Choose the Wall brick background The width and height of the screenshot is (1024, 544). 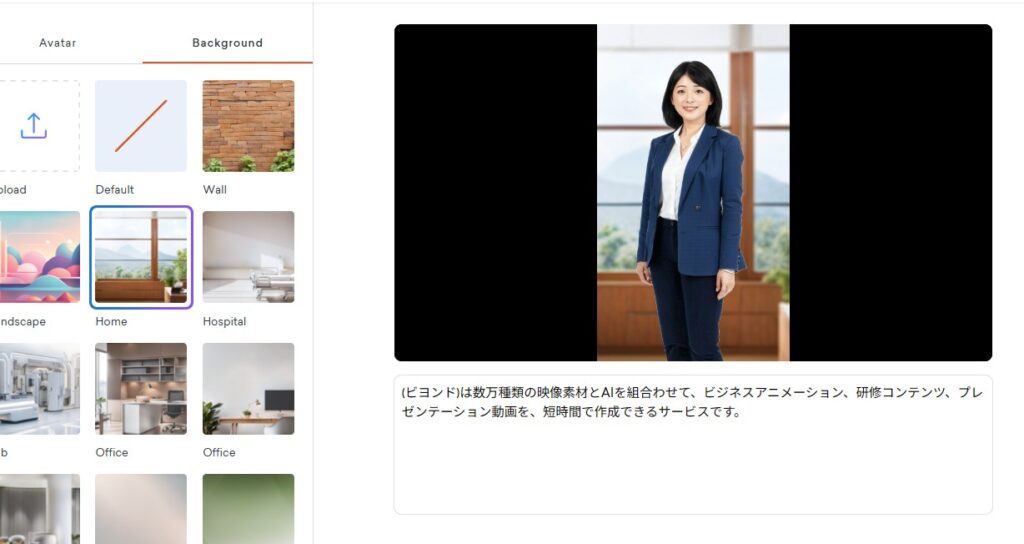248,126
